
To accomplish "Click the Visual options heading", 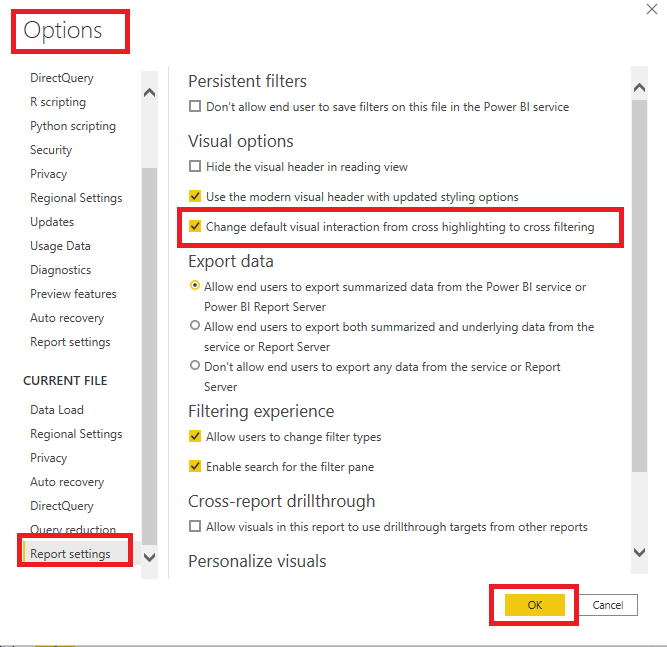I will pos(241,141).
